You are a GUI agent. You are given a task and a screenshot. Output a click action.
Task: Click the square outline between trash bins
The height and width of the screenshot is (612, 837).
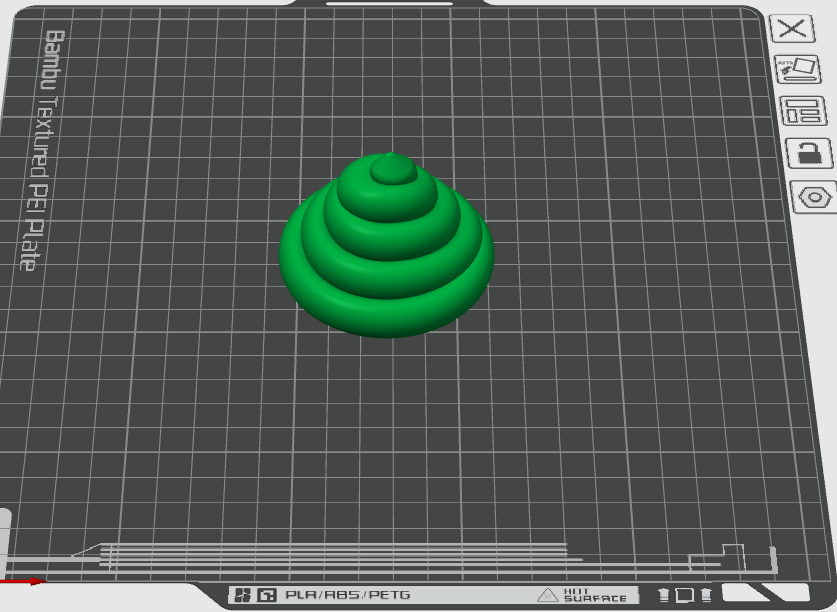coord(685,595)
